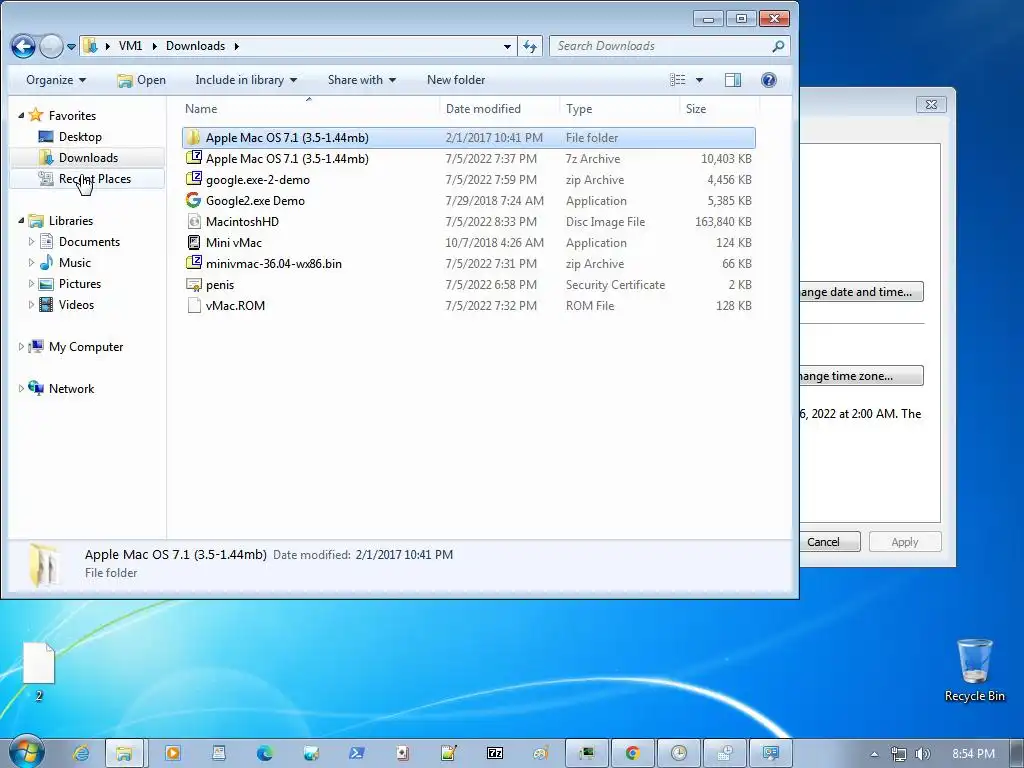This screenshot has width=1024, height=768.
Task: Open the Share with menu
Action: 362,80
